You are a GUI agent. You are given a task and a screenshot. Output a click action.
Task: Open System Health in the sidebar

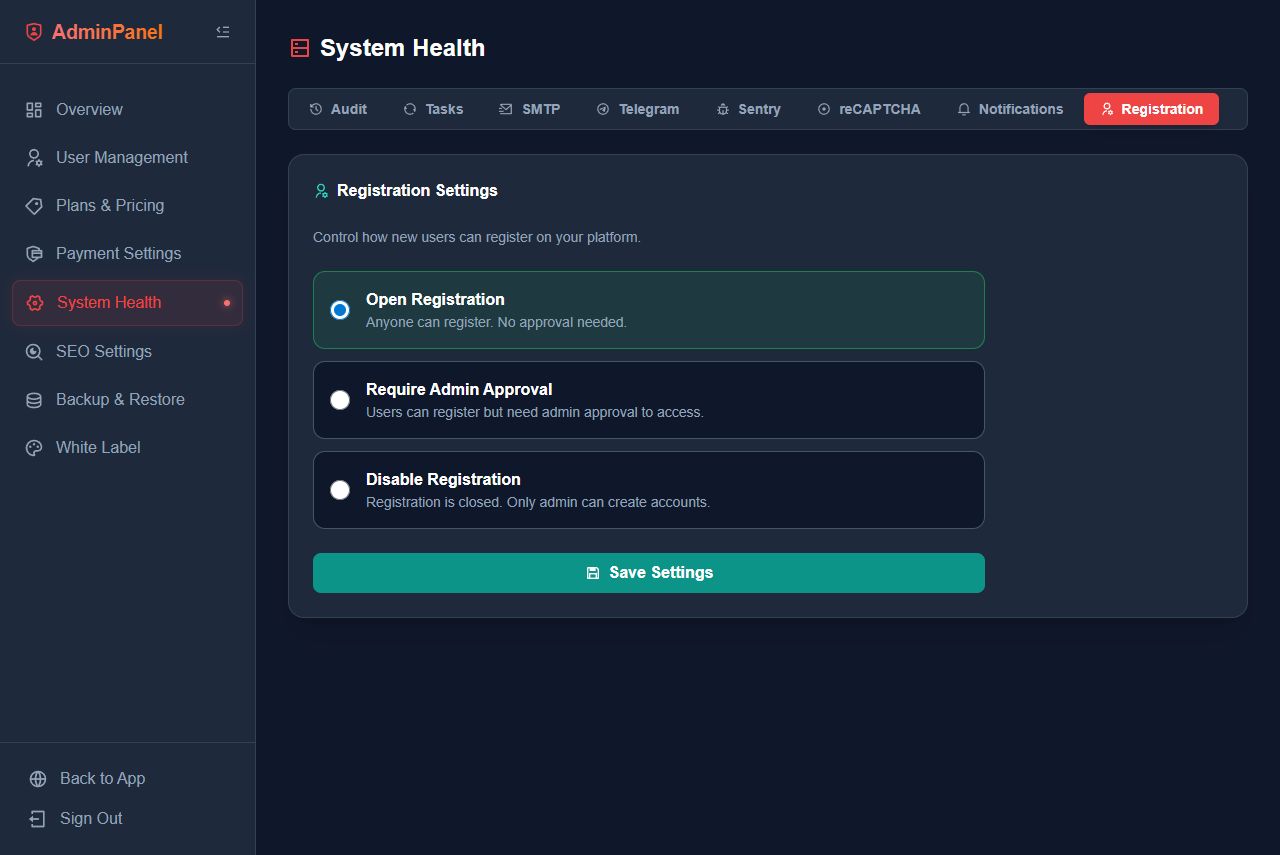[x=109, y=303]
